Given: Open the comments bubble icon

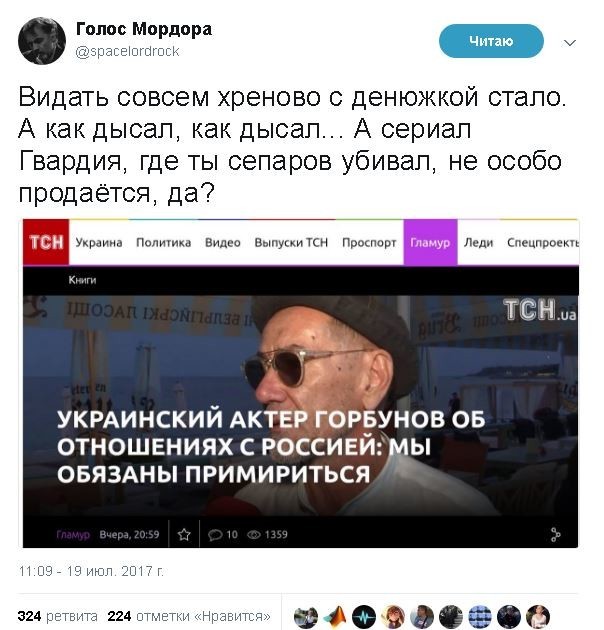Looking at the screenshot, I should click(215, 535).
